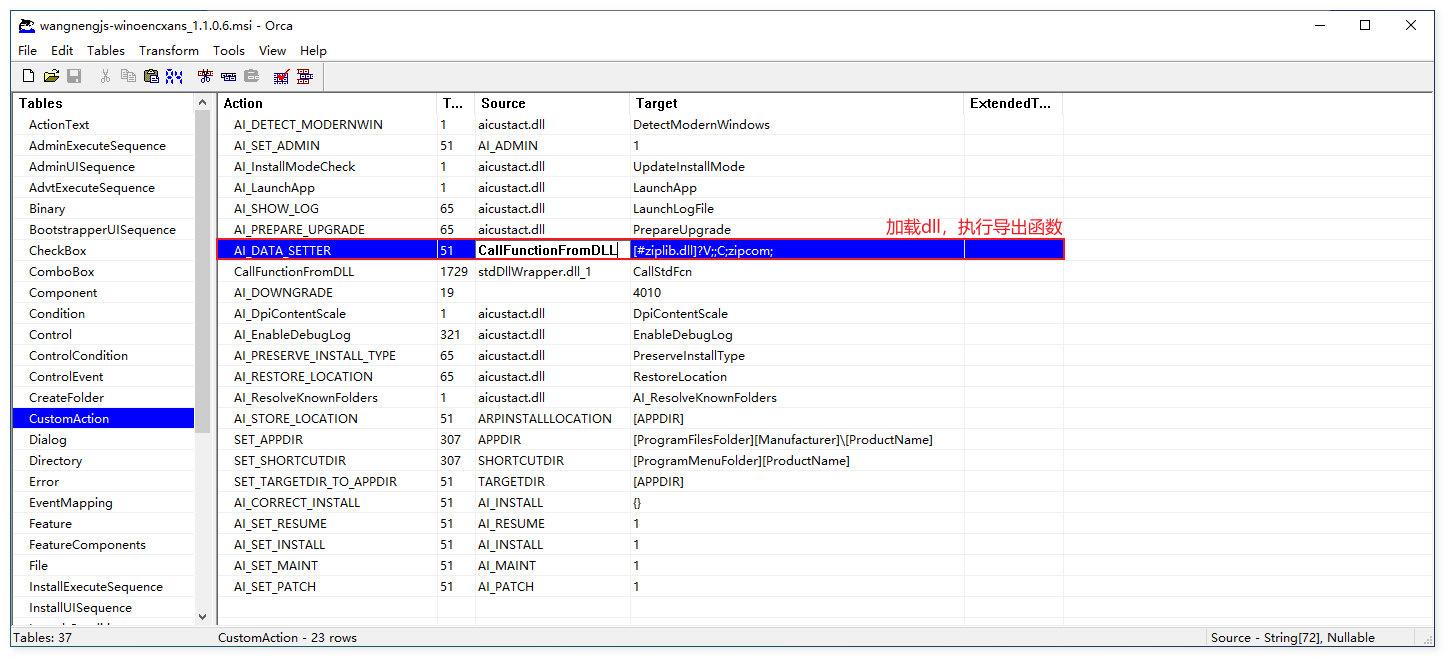
Task: Click the blue Find toolbar icon
Action: tap(174, 76)
